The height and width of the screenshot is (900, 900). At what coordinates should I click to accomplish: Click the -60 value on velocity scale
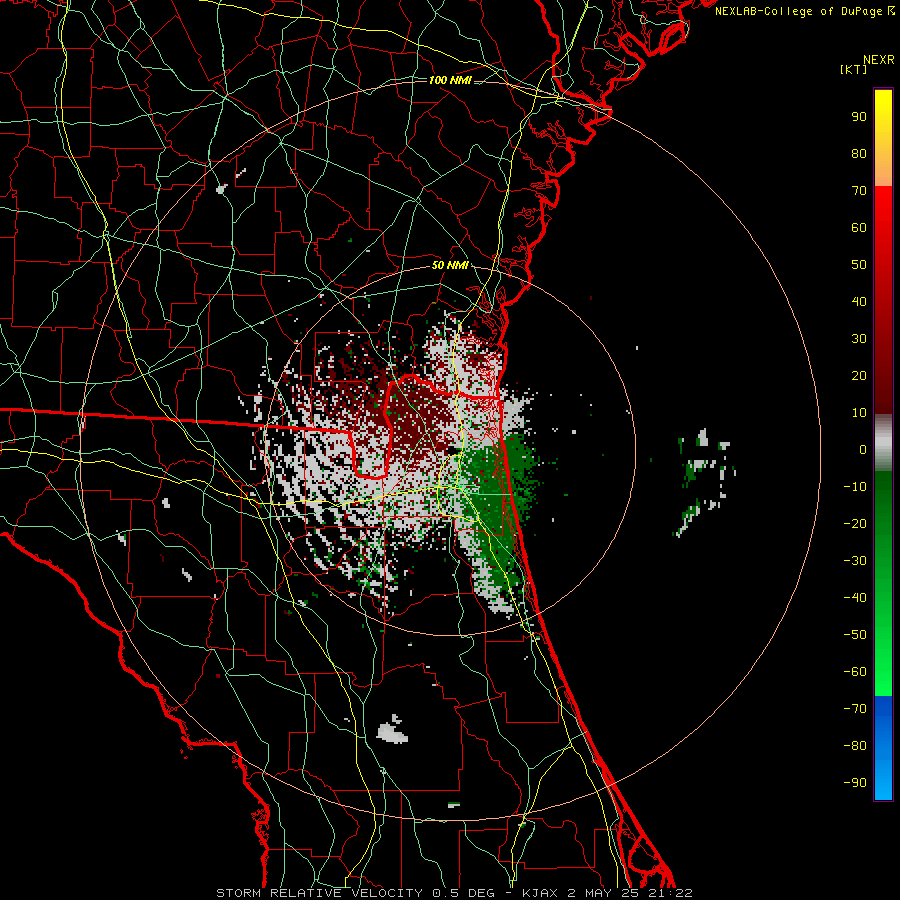pyautogui.click(x=855, y=672)
